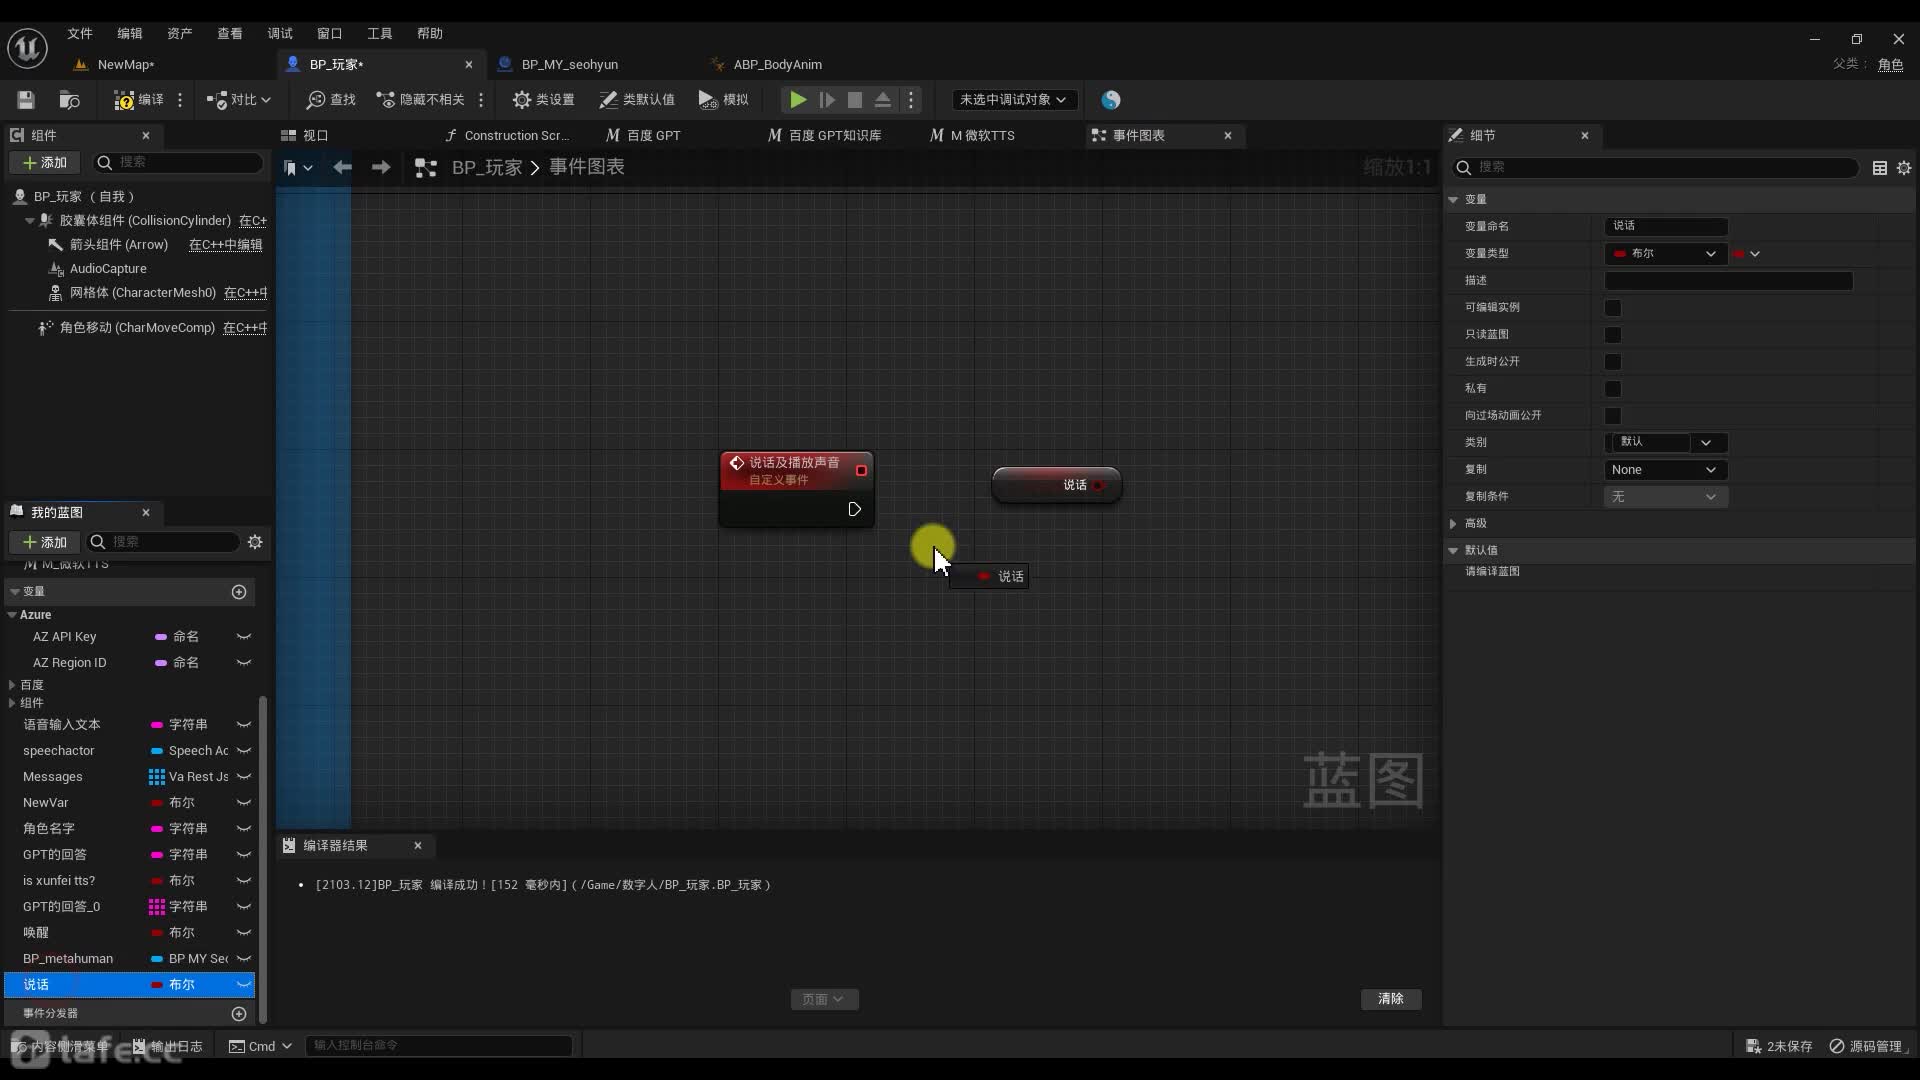This screenshot has width=1920, height=1080.
Task: Open My Blueprint panel settings gear
Action: tap(255, 542)
